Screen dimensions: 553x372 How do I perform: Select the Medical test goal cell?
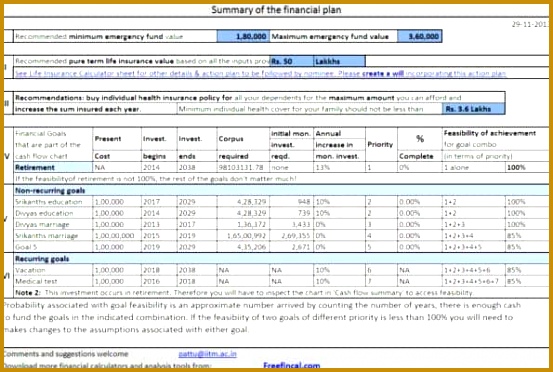click(53, 281)
